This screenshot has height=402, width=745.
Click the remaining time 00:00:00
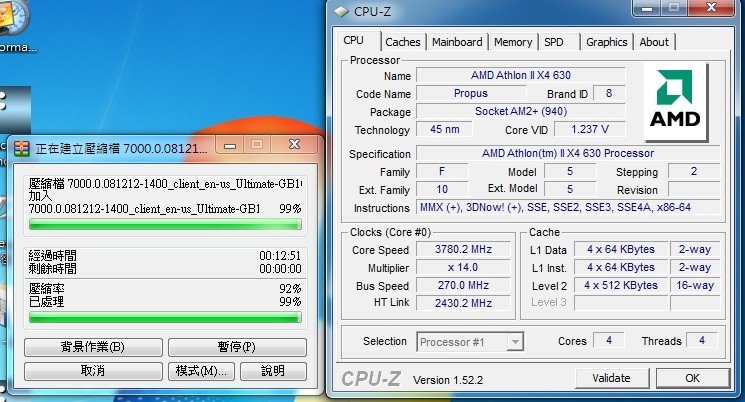point(280,269)
